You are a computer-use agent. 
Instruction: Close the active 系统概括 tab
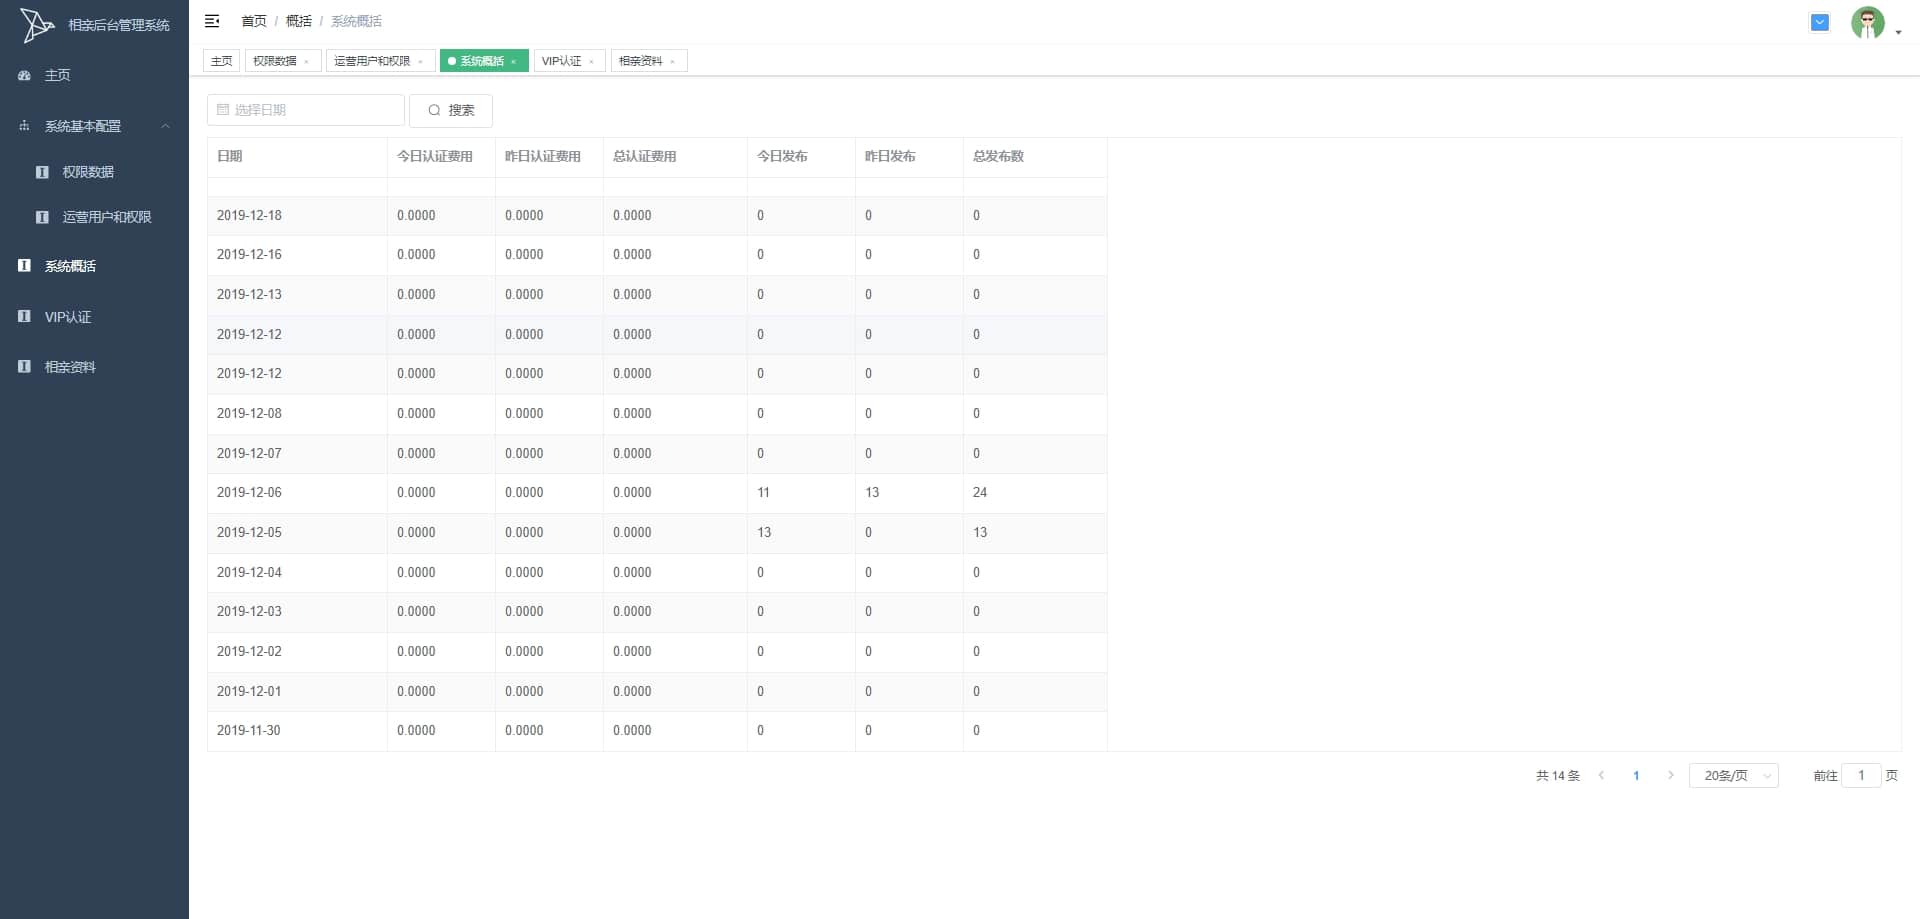tap(514, 62)
